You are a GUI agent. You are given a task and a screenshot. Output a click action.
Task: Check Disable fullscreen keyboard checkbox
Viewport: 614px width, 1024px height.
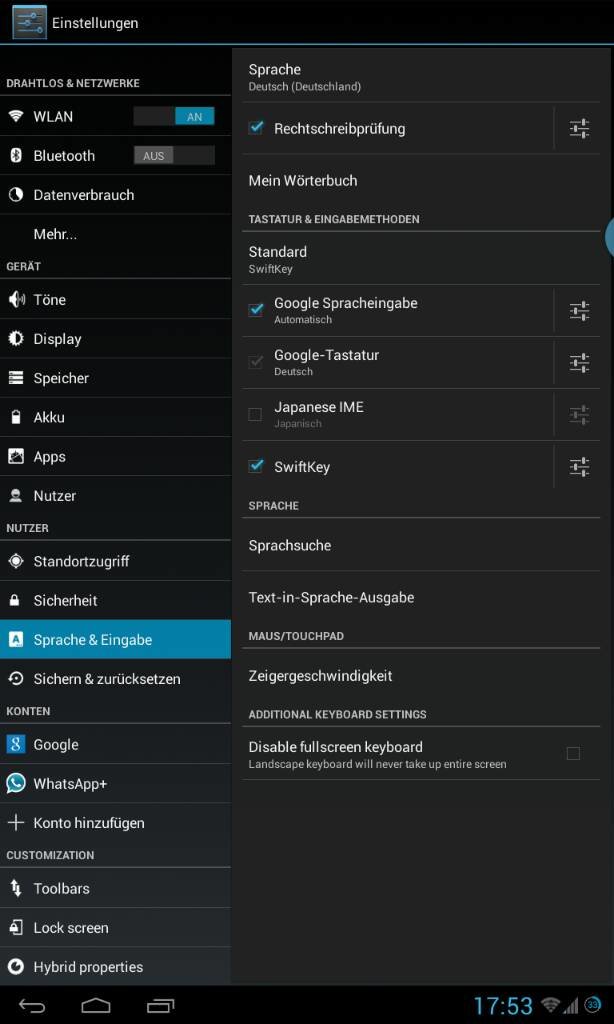coord(574,754)
